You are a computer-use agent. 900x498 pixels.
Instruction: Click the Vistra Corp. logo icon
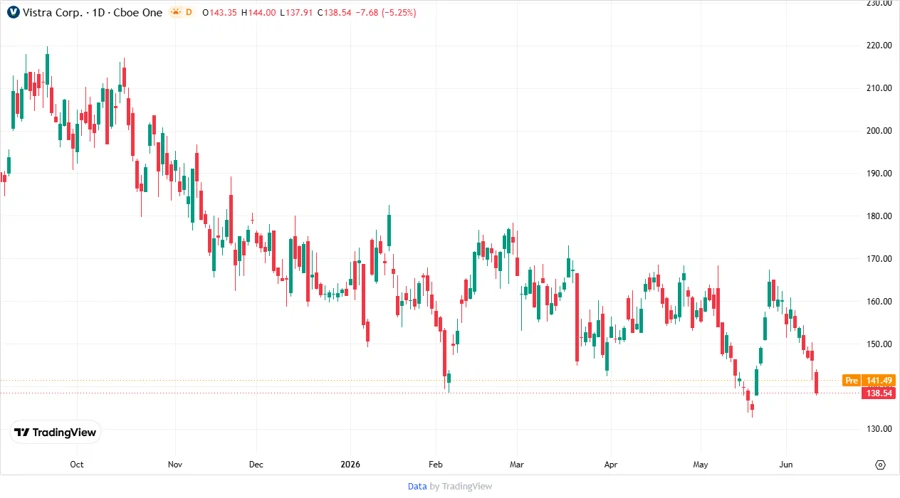13,12
